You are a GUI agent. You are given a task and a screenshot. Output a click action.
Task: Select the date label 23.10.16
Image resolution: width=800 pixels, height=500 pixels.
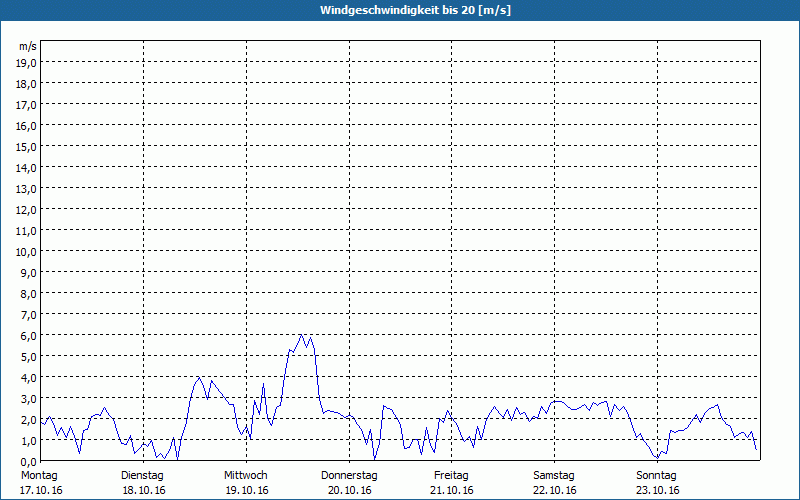click(x=657, y=490)
